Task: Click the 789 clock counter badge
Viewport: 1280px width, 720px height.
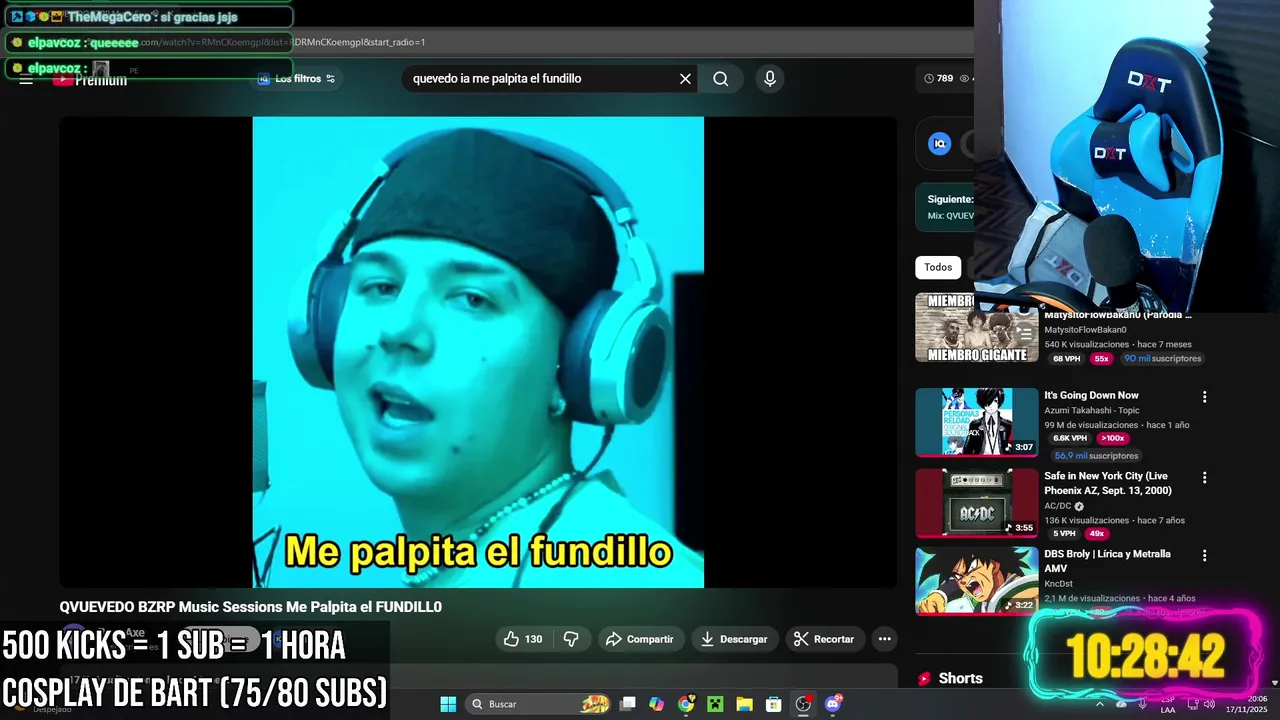Action: [x=938, y=78]
